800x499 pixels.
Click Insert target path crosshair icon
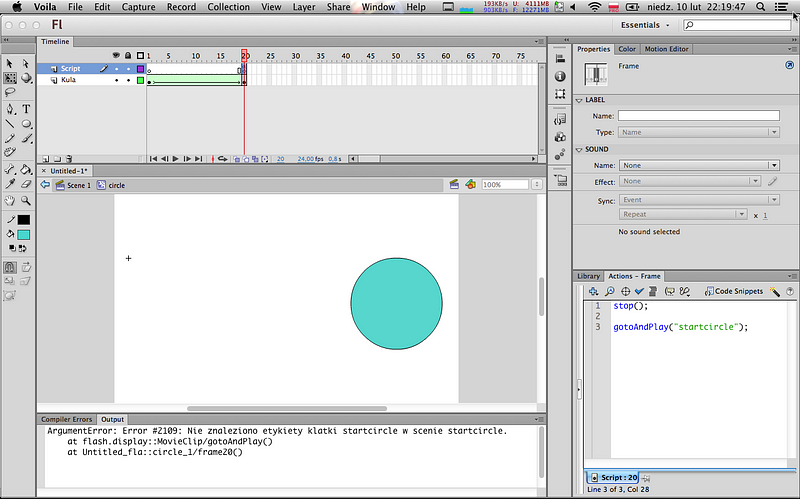(x=626, y=291)
